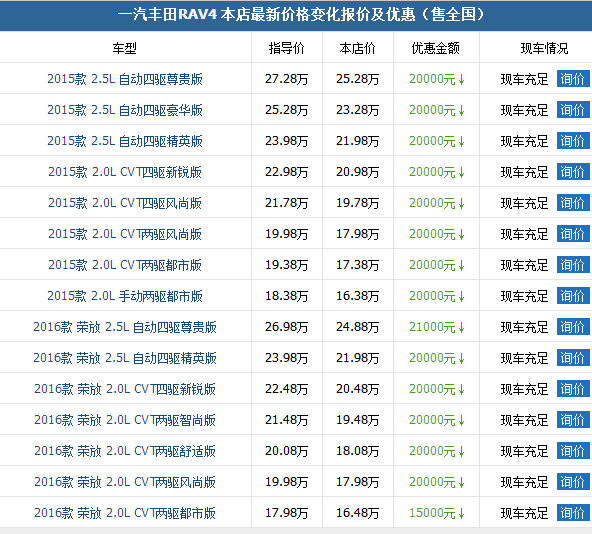
Task: Click 询价 for 2016款 荣放 2.5L 自动四驱精英版
Action: 573,358
